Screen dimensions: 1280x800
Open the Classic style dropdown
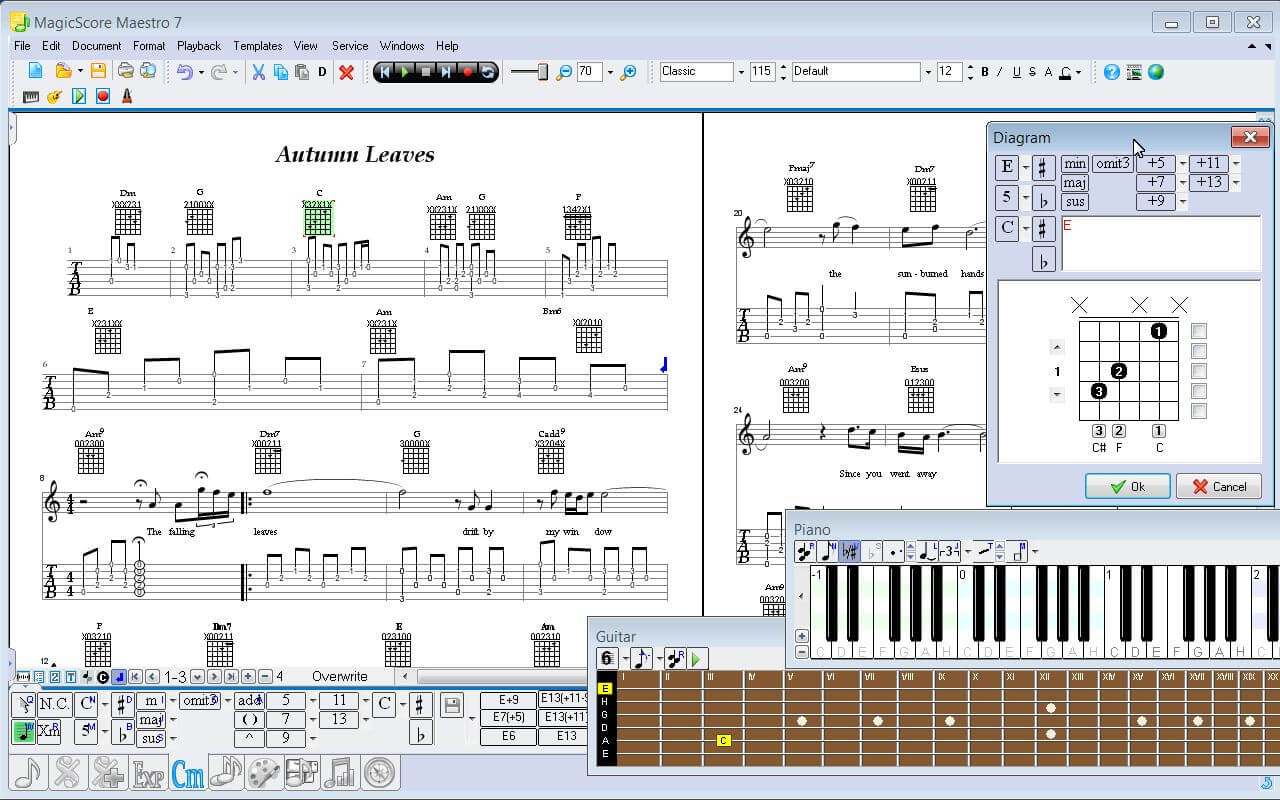point(741,72)
